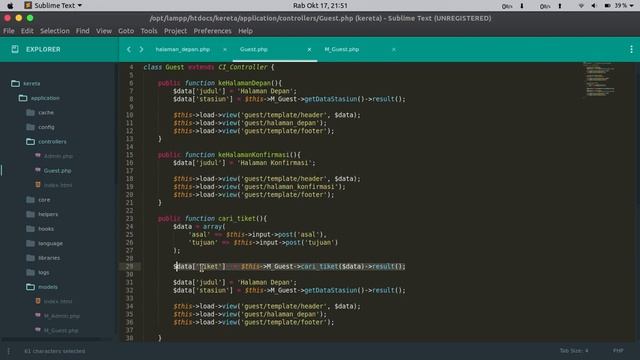The height and width of the screenshot is (360, 640).
Task: Click the minimap code overview
Action: coord(599,80)
